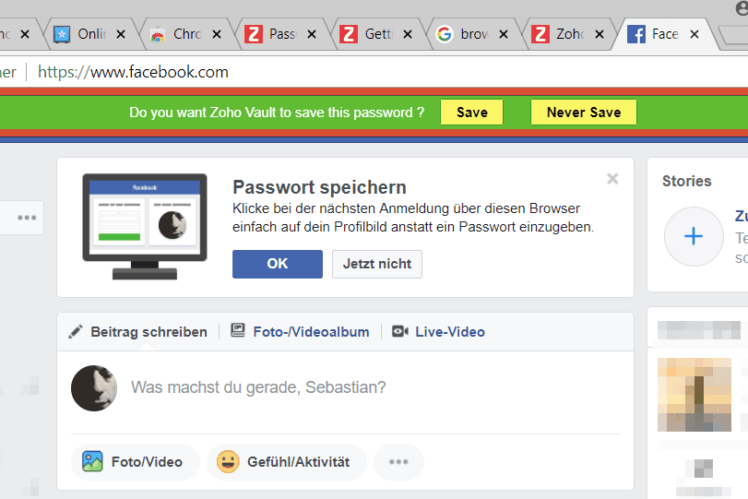748x499 pixels.
Task: Switch to the Facebook tab
Action: click(x=665, y=34)
